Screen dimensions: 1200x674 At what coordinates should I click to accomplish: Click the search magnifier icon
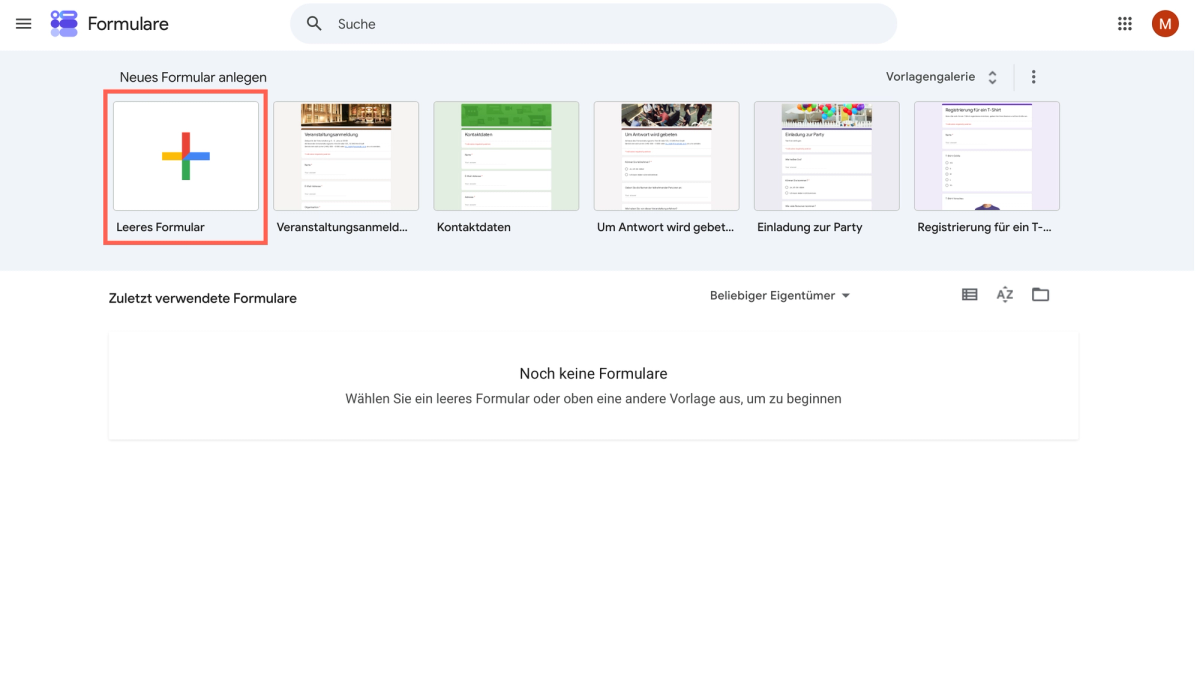314,23
